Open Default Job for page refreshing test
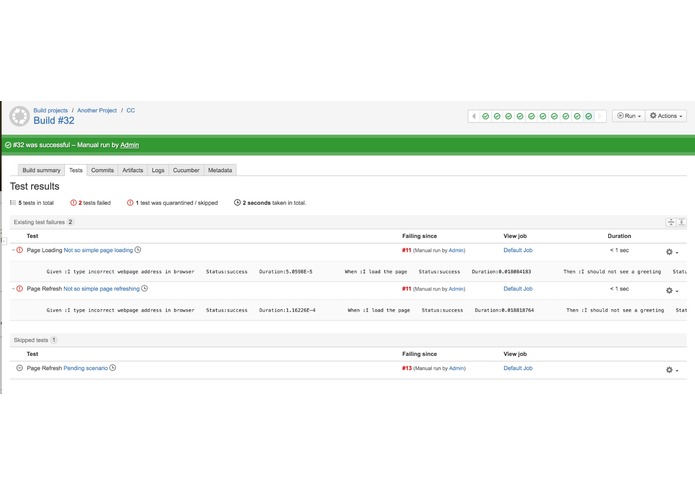Viewport: 695px width, 494px height. click(x=518, y=289)
